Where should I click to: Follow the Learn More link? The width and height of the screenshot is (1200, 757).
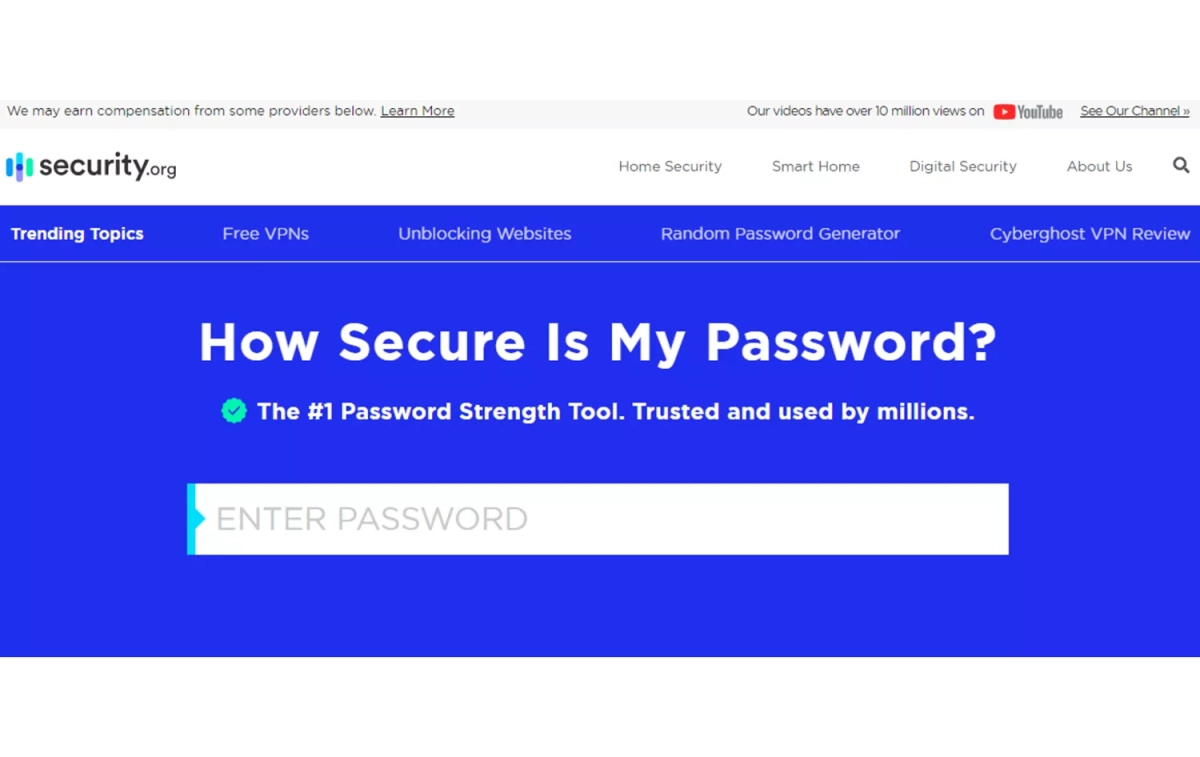417,111
